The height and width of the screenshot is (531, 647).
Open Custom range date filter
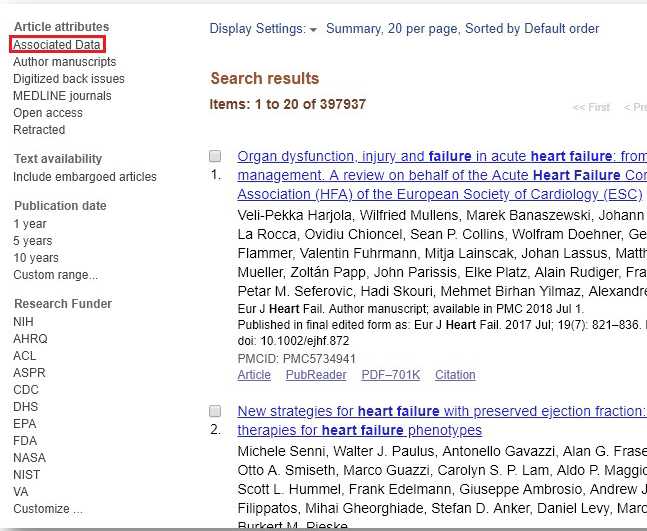tap(55, 275)
